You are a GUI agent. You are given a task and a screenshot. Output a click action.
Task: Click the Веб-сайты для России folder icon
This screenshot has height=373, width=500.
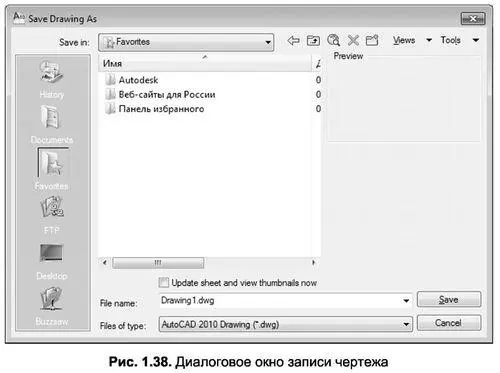[x=110, y=94]
